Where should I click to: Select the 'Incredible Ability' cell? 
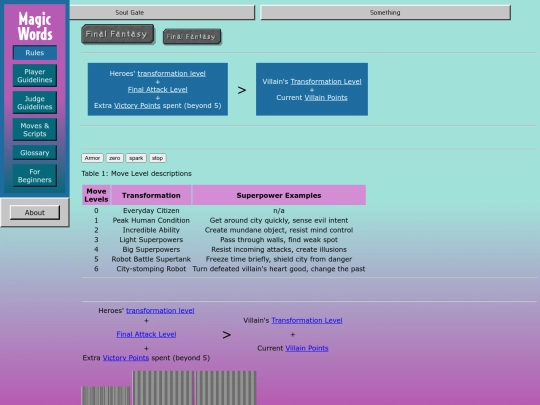(x=151, y=230)
